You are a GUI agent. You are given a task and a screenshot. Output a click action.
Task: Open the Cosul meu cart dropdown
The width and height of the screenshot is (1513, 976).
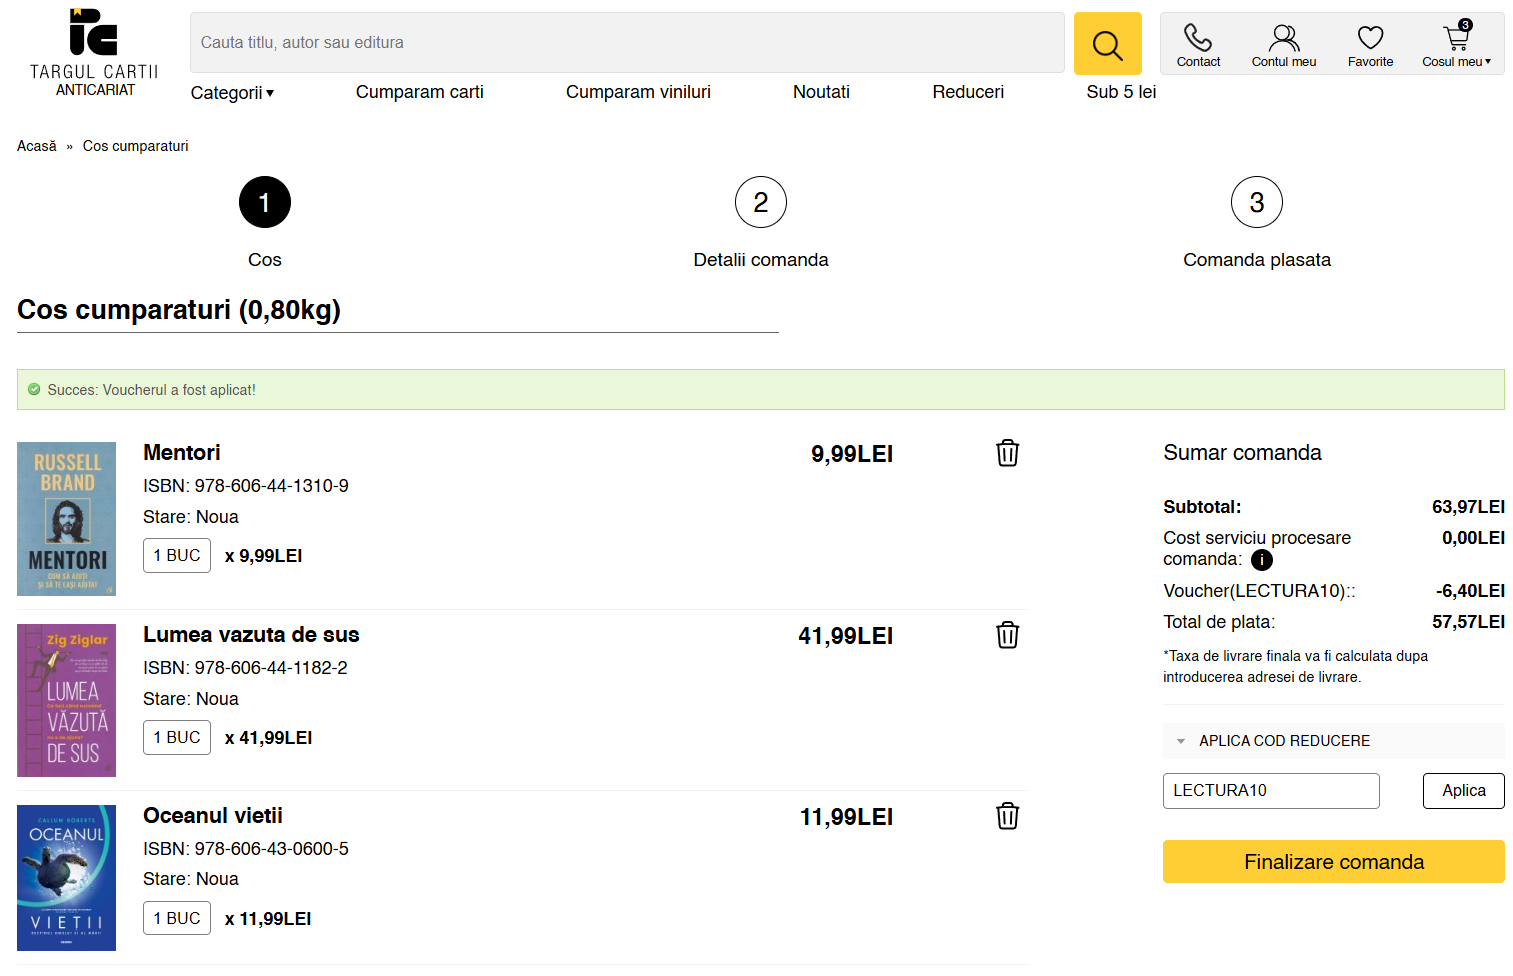click(1456, 46)
